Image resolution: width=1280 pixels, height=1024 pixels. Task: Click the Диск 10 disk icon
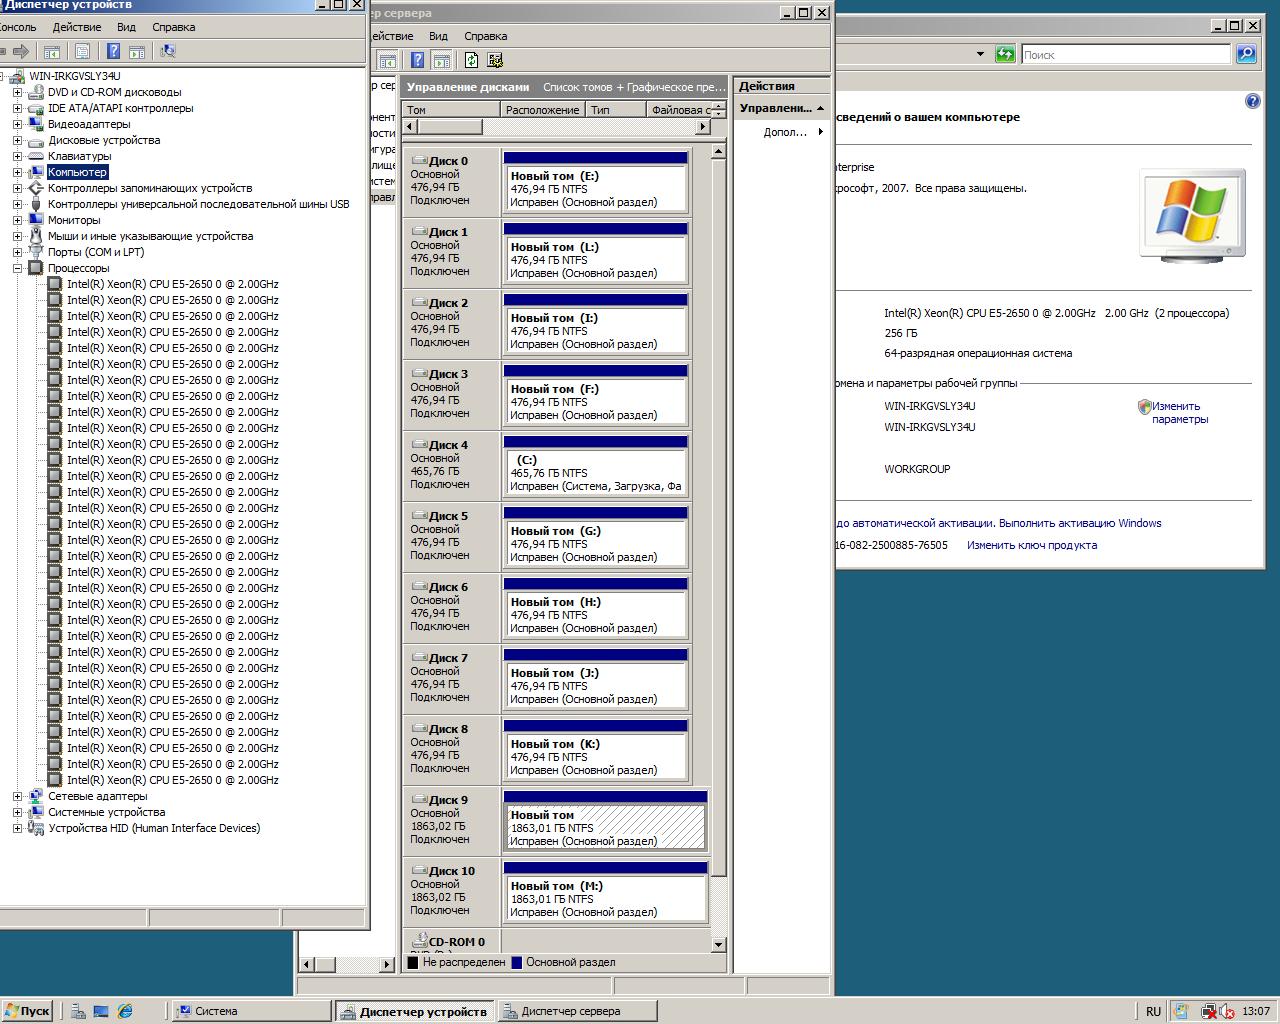[x=419, y=870]
